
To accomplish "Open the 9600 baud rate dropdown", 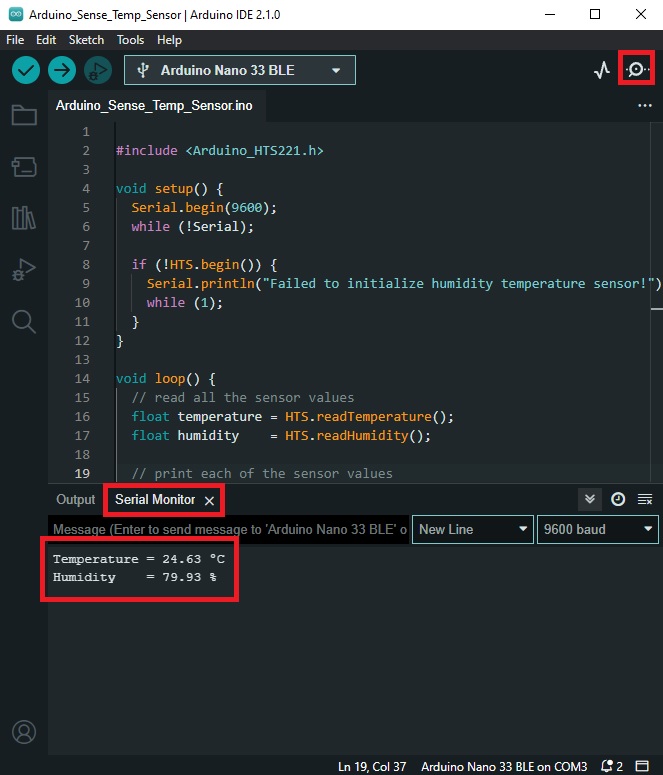I will (598, 529).
